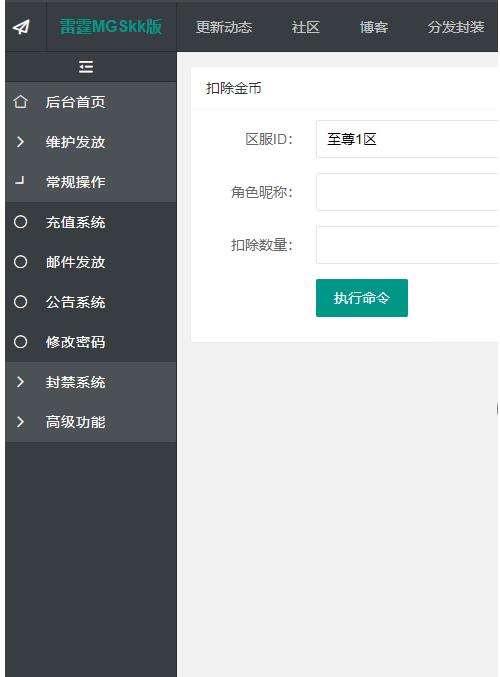The width and height of the screenshot is (500, 677).
Task: Open the 维护发放 sidebar menu
Action: (76, 142)
